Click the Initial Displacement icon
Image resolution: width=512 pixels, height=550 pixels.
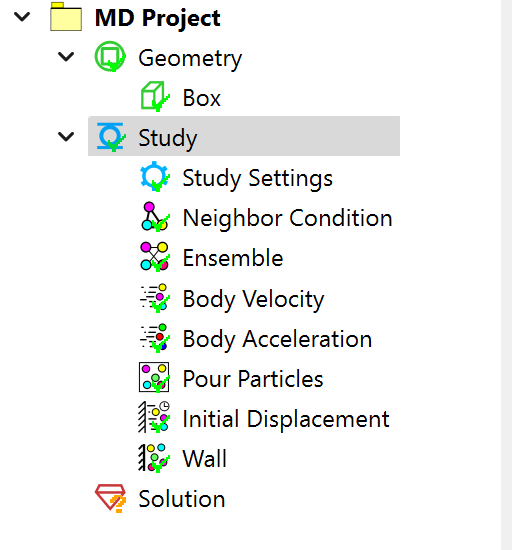tap(154, 417)
